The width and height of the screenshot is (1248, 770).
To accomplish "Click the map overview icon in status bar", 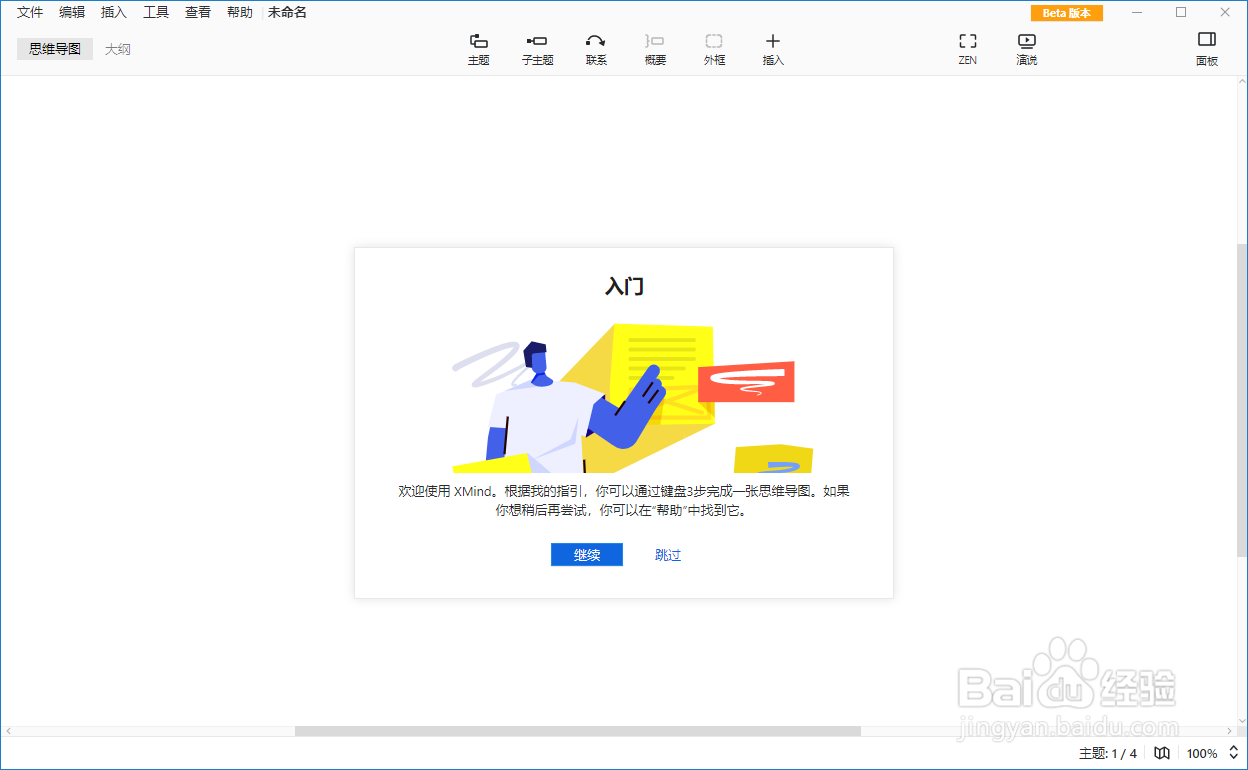I will pyautogui.click(x=1162, y=753).
